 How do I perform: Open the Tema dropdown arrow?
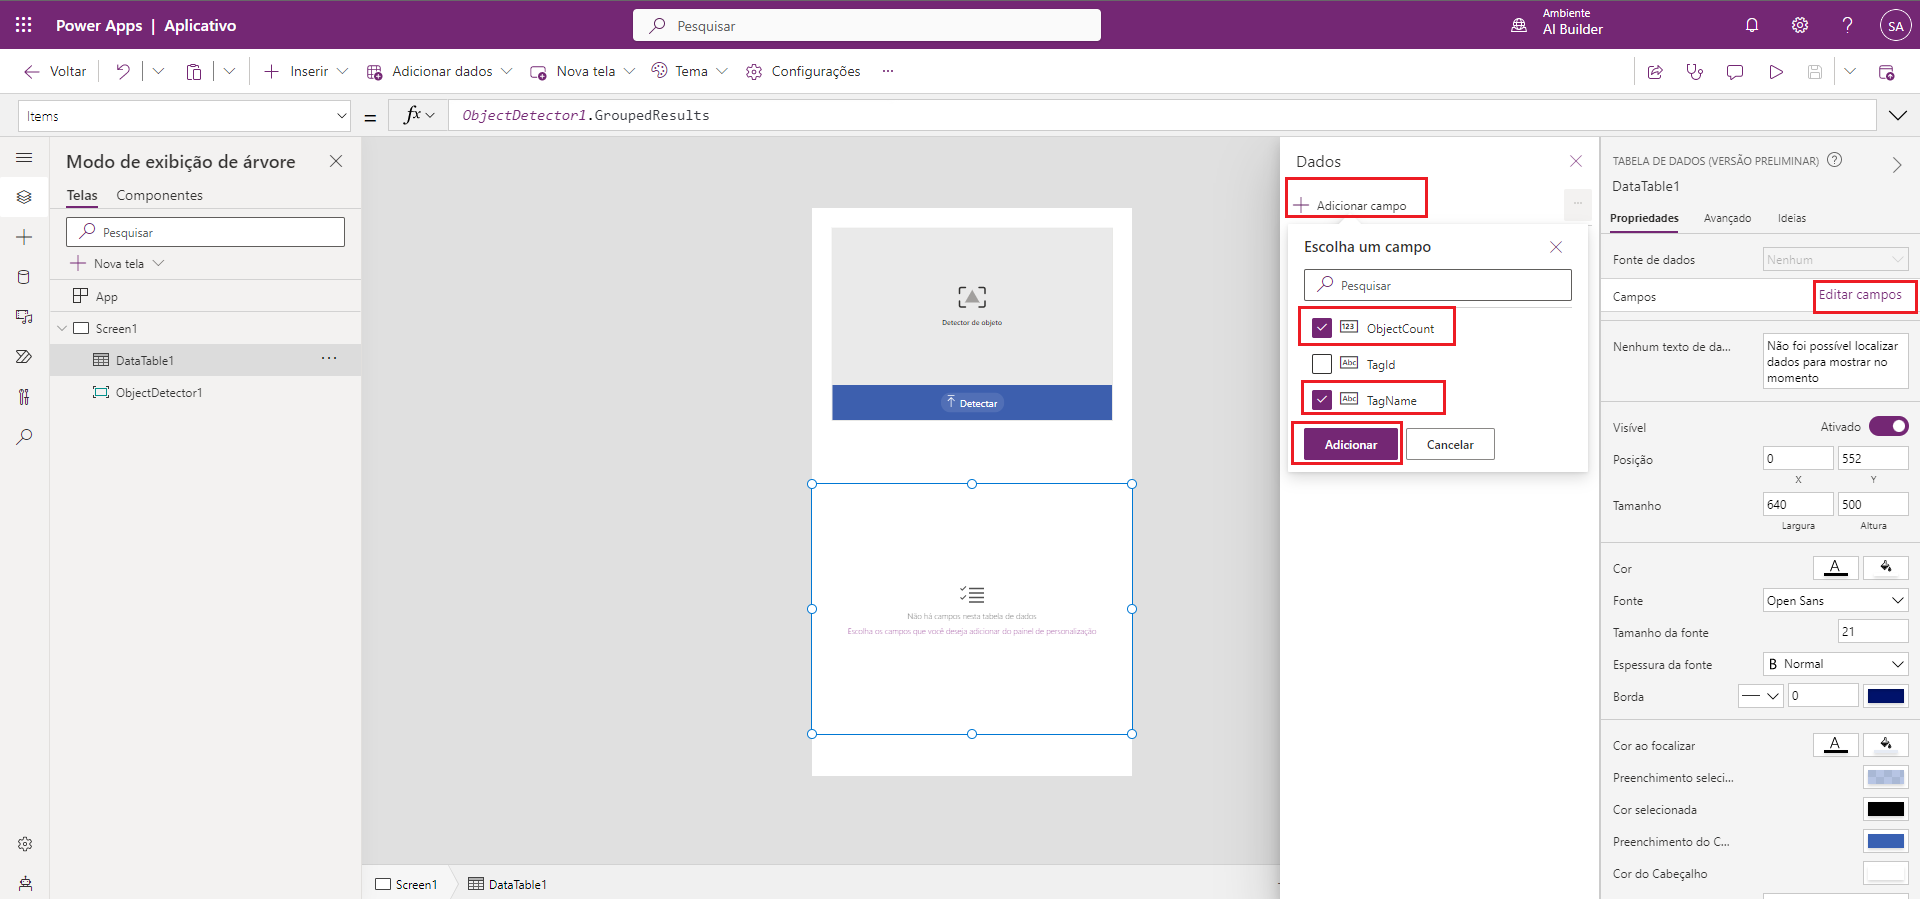tap(722, 71)
